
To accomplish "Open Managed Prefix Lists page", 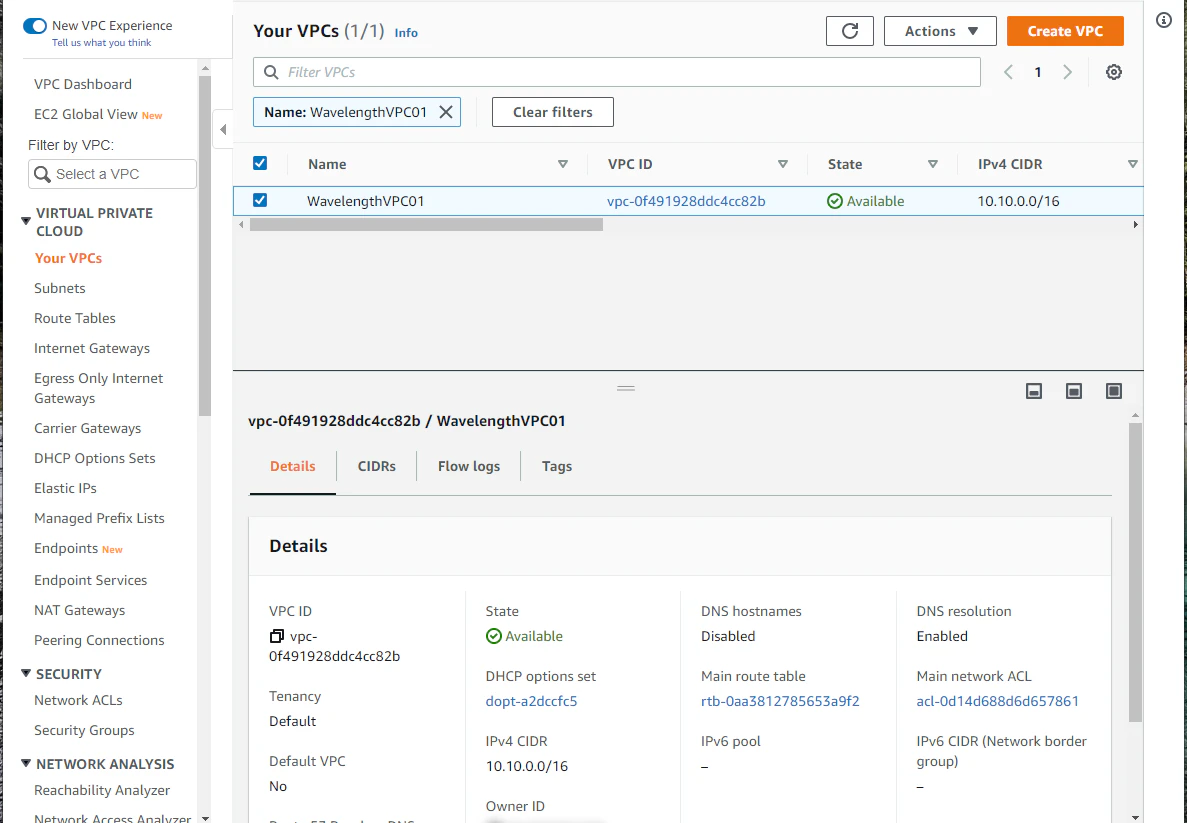I will [99, 519].
